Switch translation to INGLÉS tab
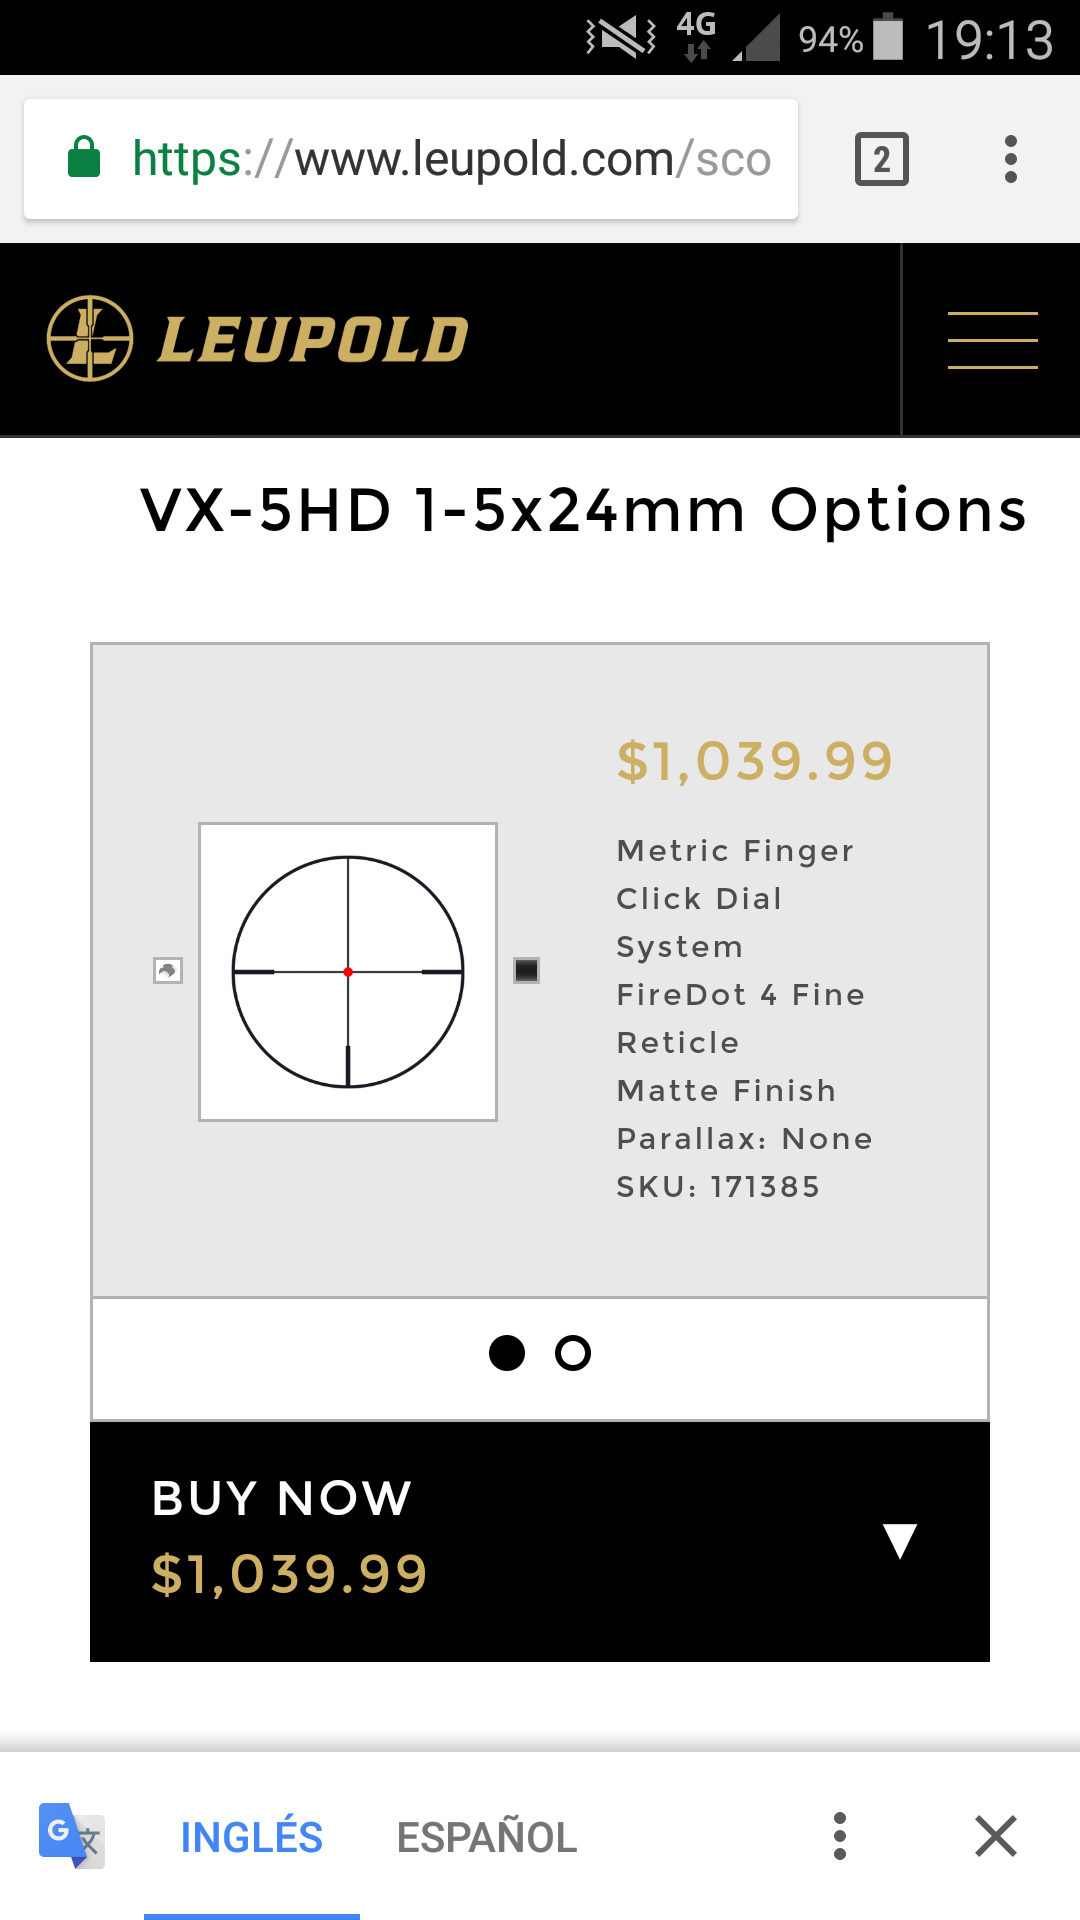 (252, 1837)
